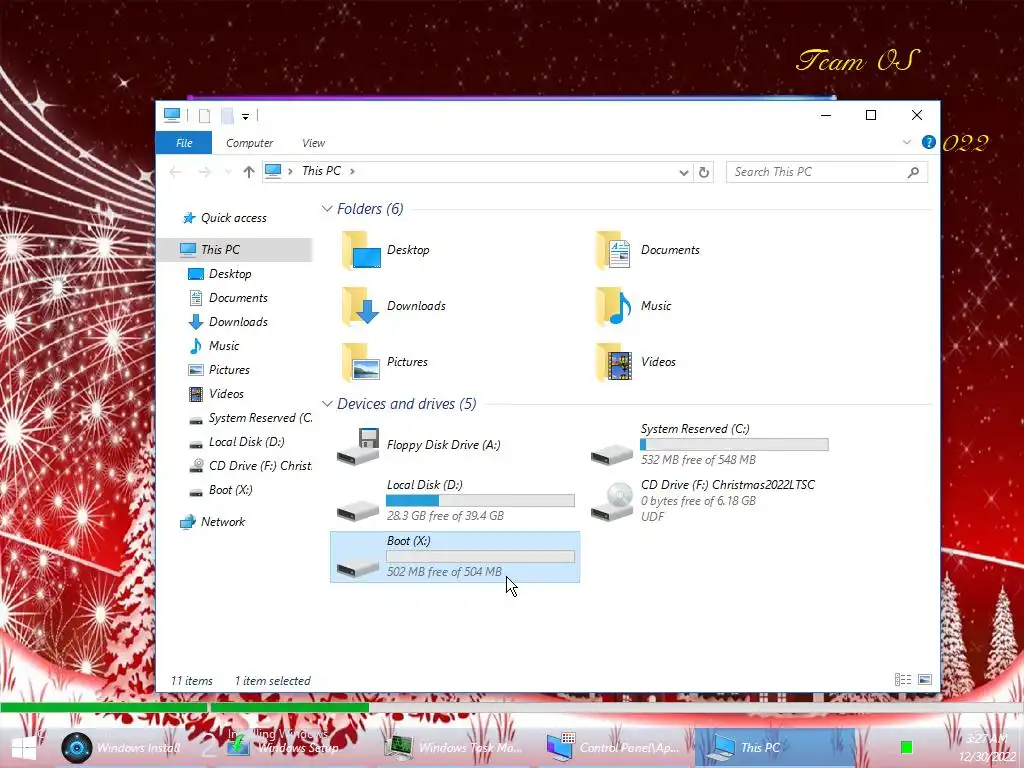This screenshot has width=1024, height=768.
Task: Open the View ribbon tab
Action: 313,143
